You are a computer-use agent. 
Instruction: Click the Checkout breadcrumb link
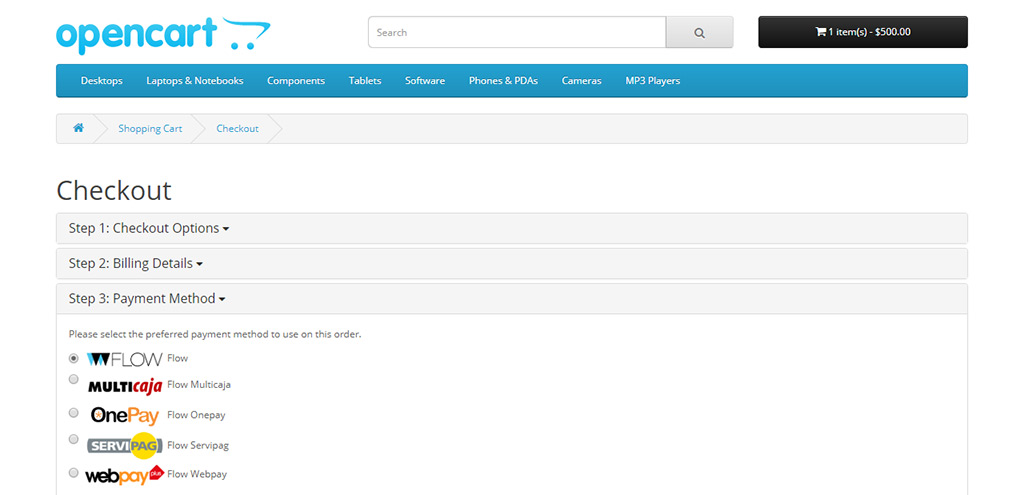pyautogui.click(x=238, y=129)
